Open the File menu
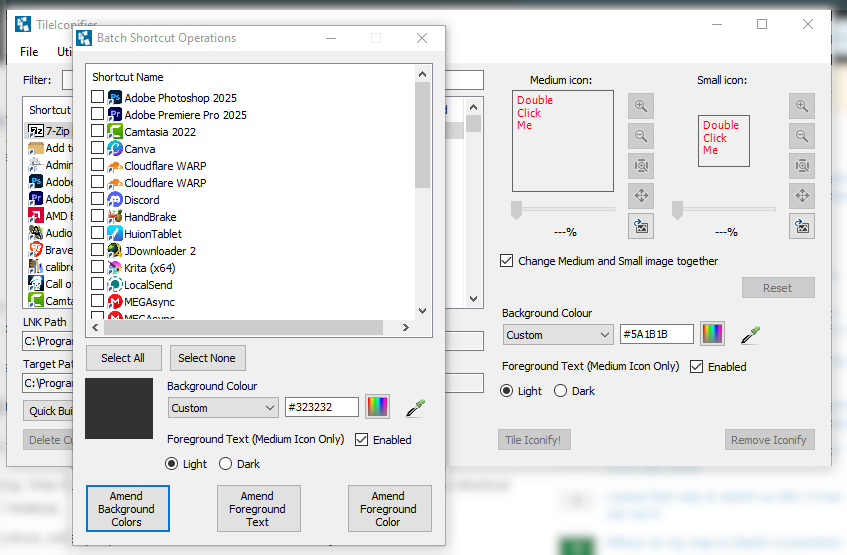Image resolution: width=847 pixels, height=555 pixels. click(x=29, y=52)
